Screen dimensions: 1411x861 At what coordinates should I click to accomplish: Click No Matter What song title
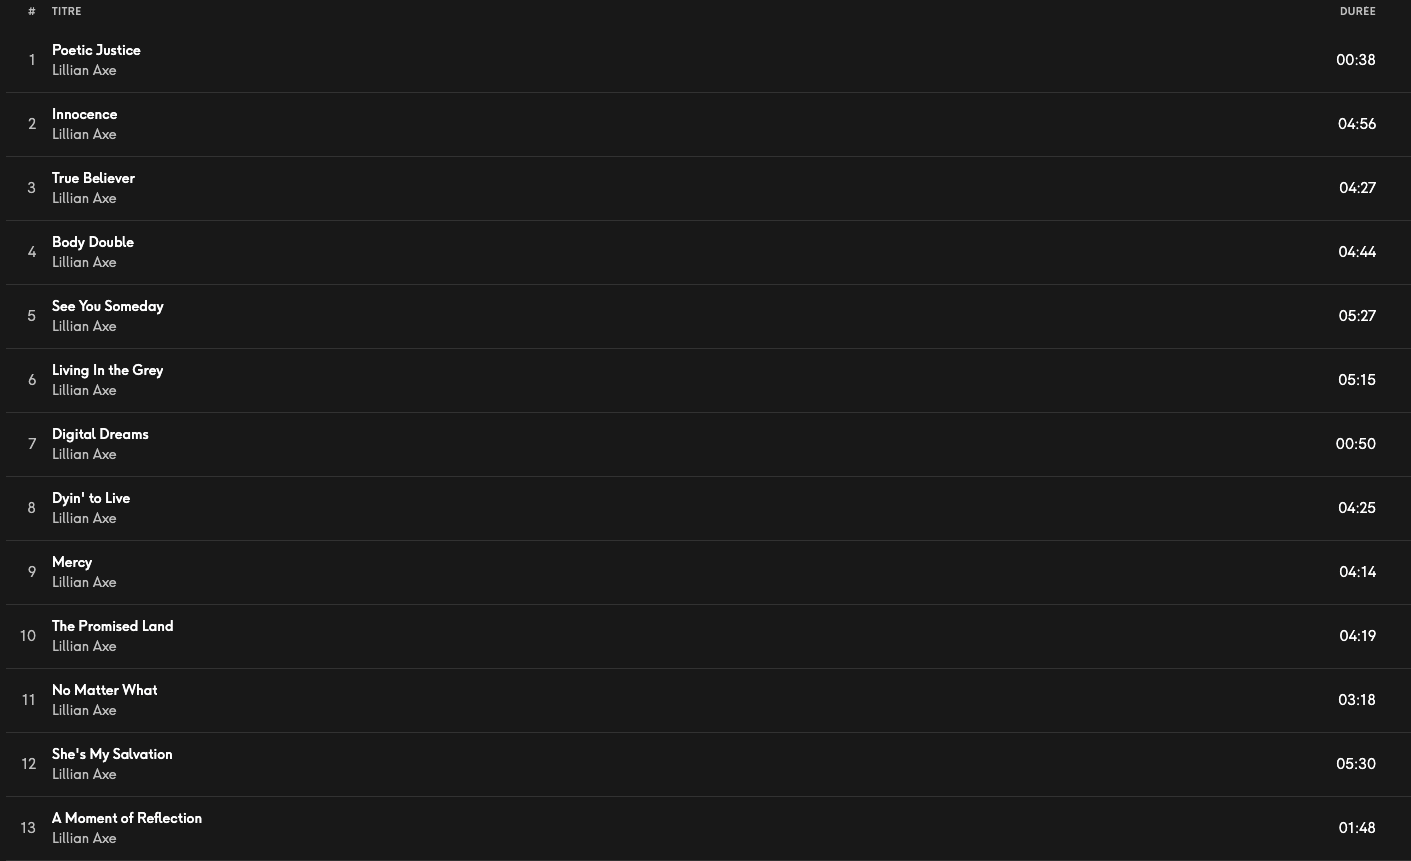click(x=104, y=690)
